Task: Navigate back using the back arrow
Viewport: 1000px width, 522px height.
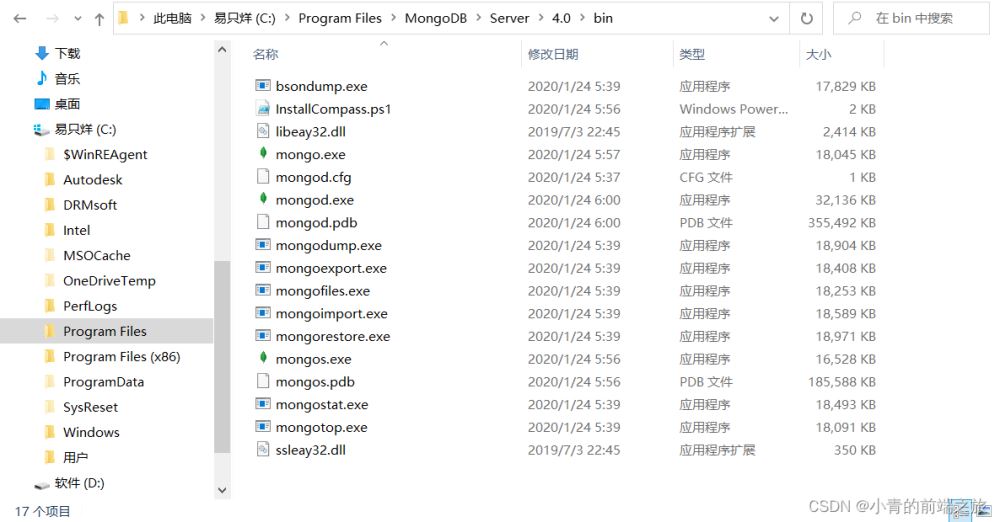Action: [x=21, y=19]
